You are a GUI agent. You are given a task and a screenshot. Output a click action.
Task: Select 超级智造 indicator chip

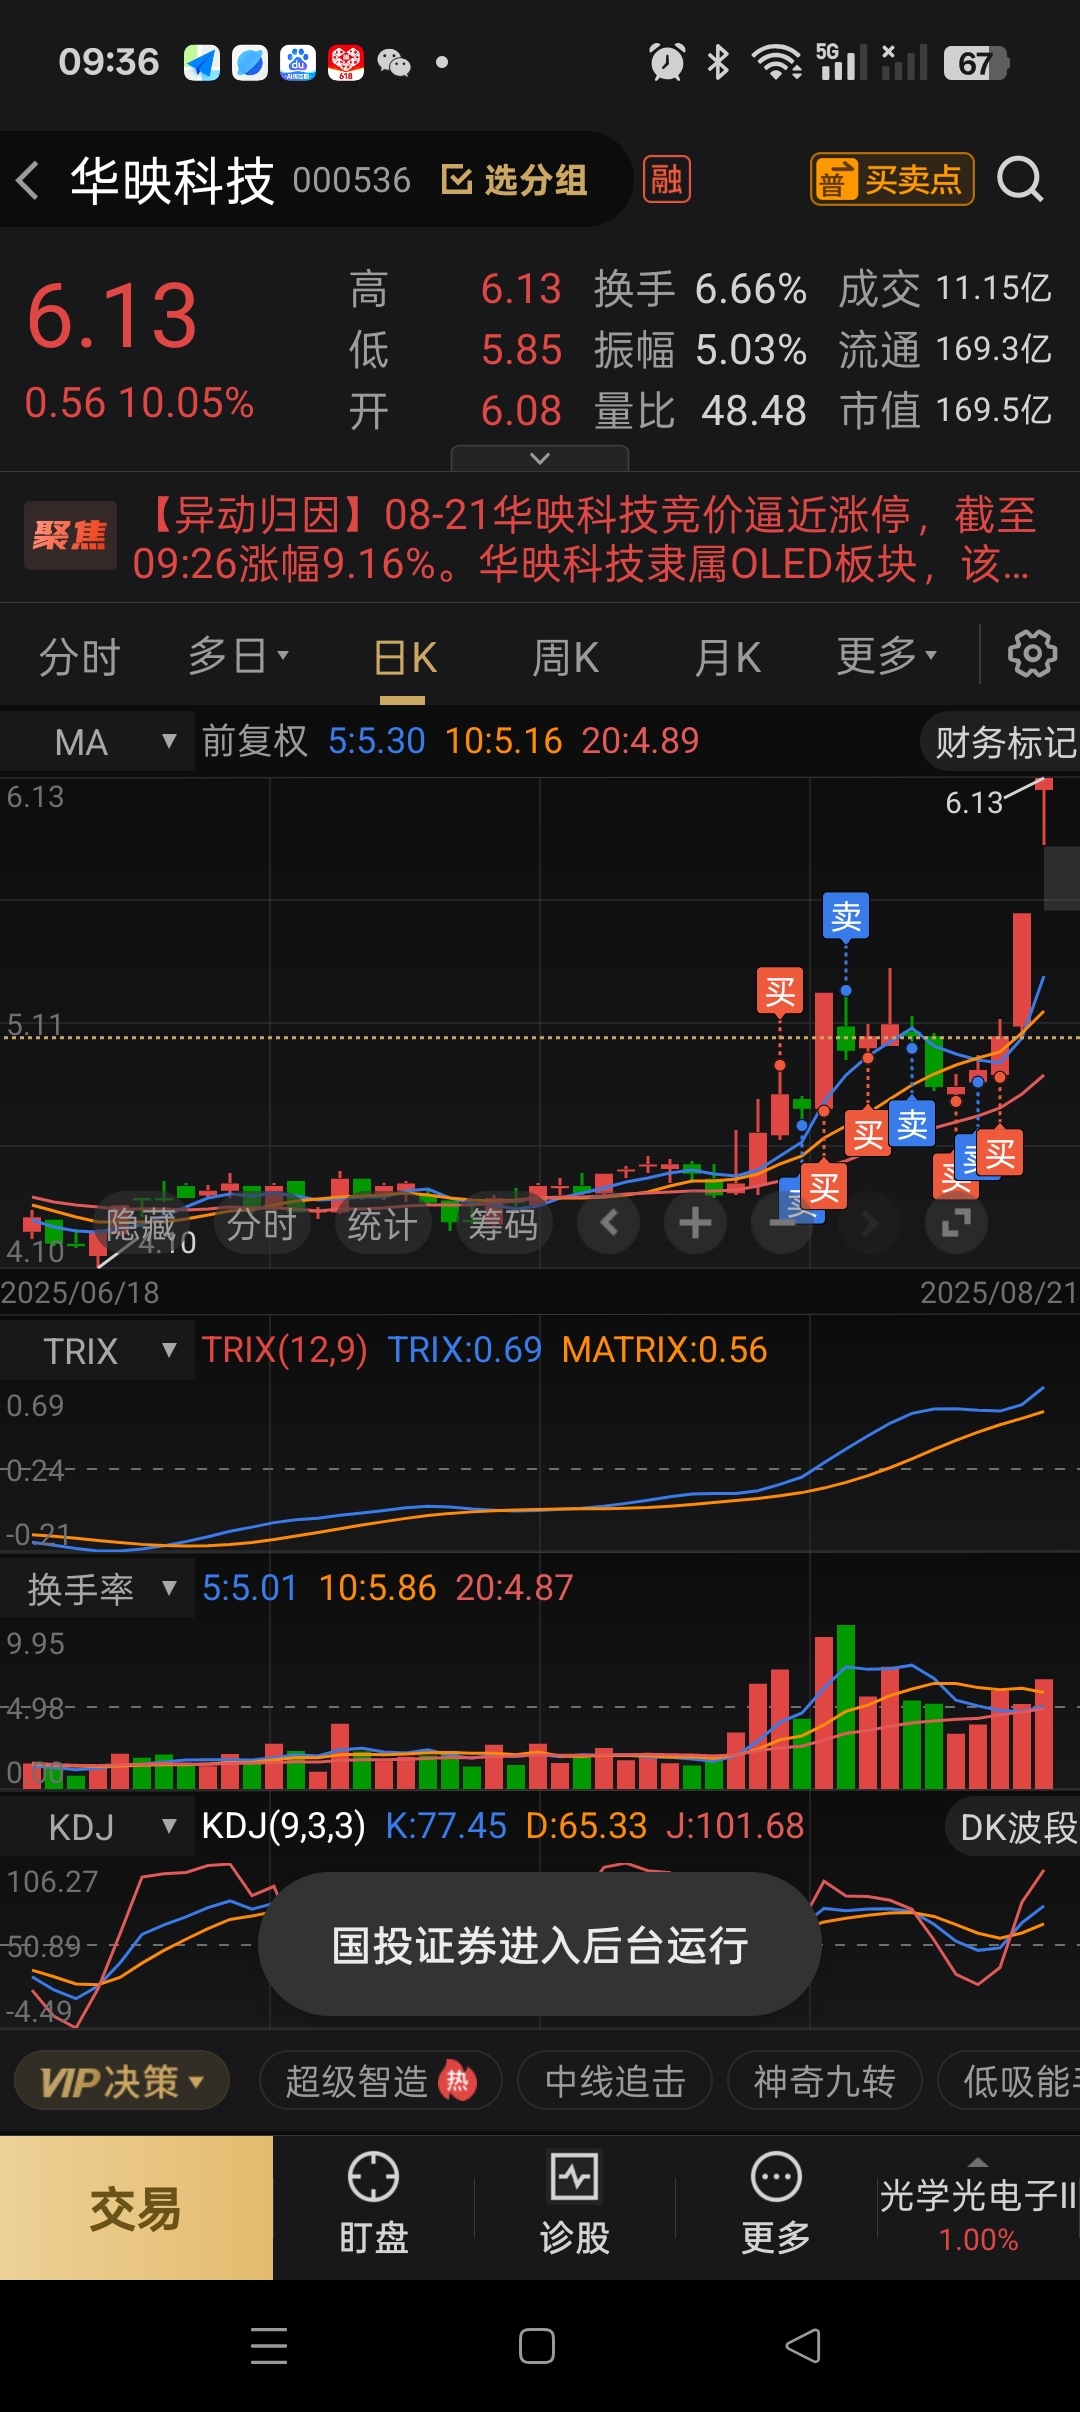(380, 2082)
